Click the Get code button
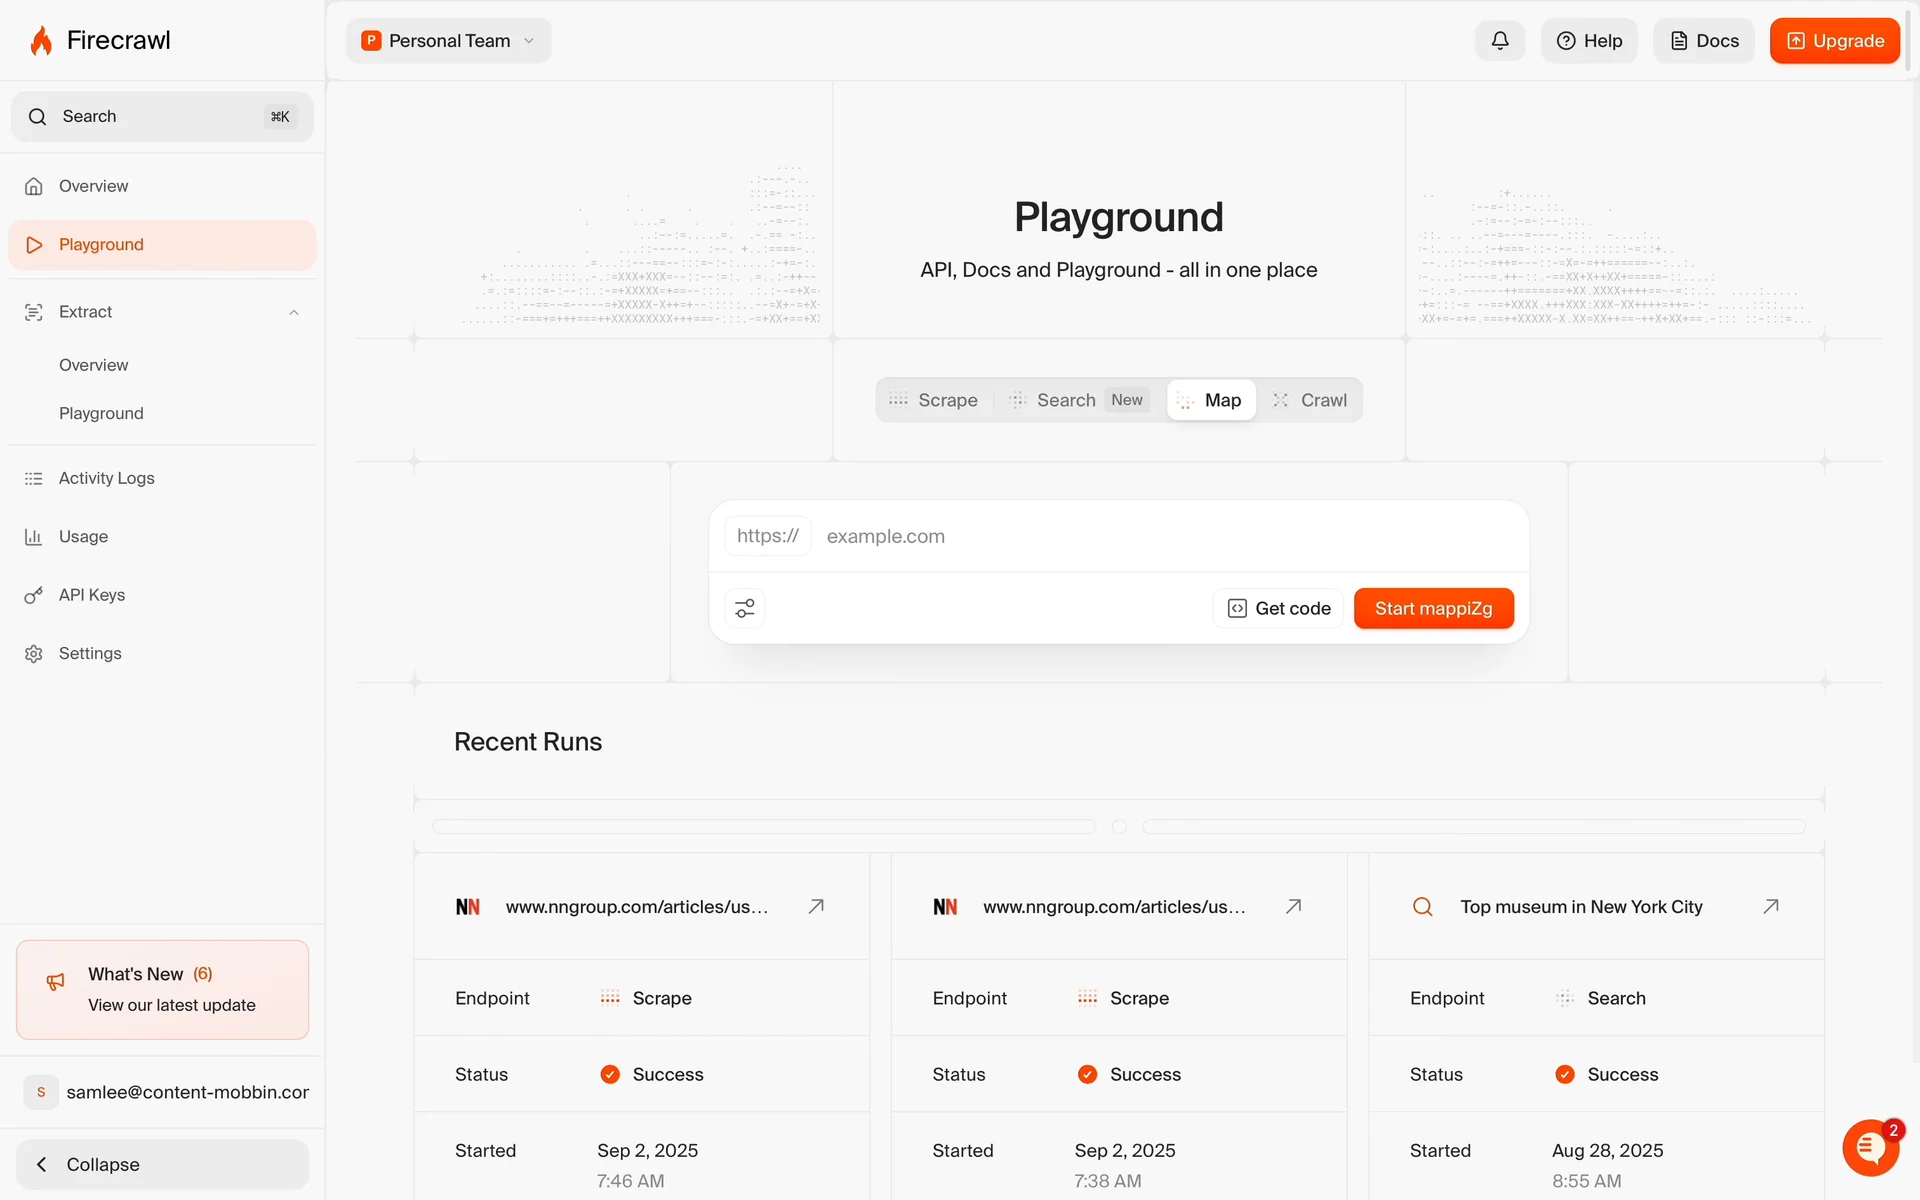Image resolution: width=1920 pixels, height=1200 pixels. click(x=1279, y=608)
